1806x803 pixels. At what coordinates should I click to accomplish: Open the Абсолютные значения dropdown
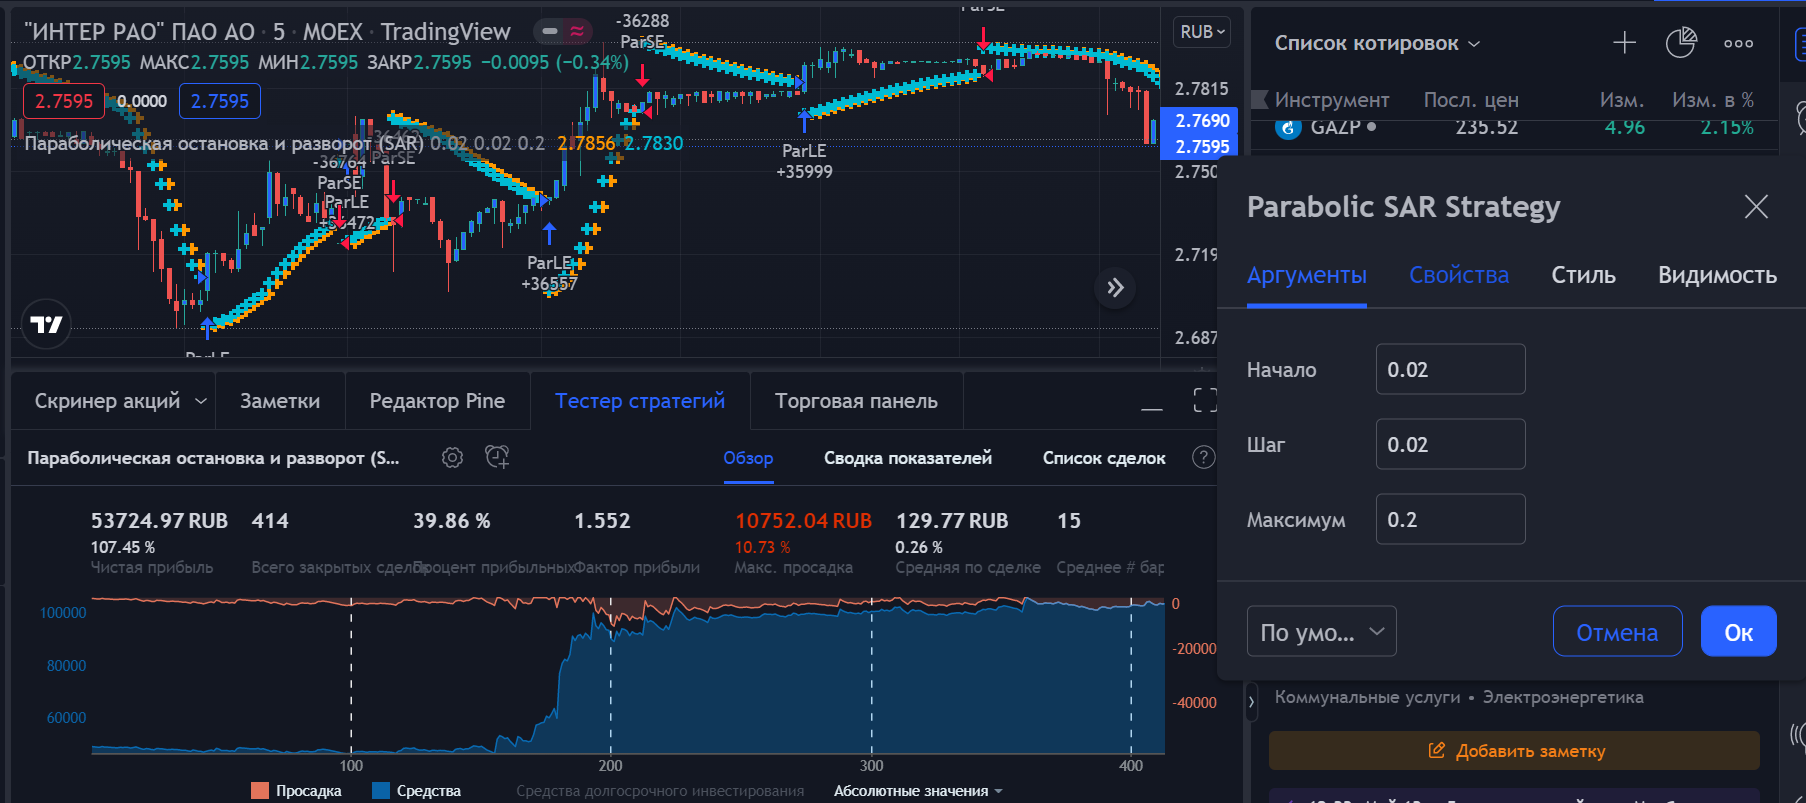pyautogui.click(x=918, y=791)
